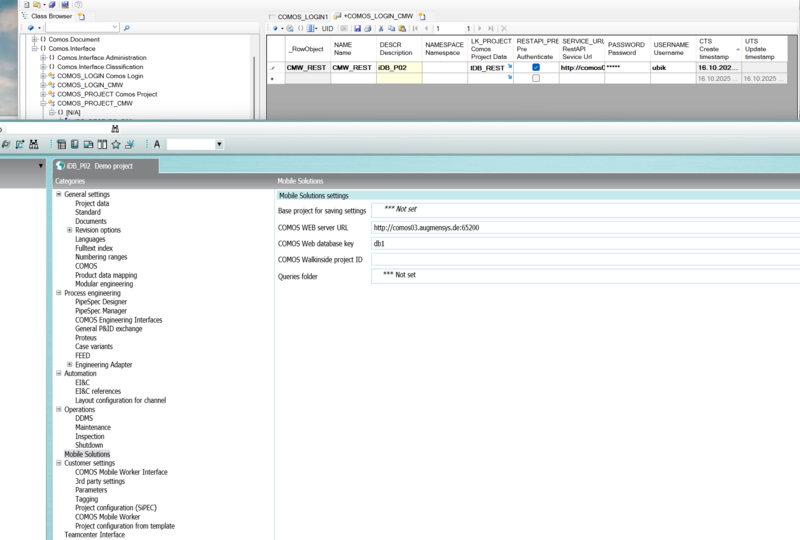Click the binoculars search icon in COMOS toolbar
The height and width of the screenshot is (540, 800).
pyautogui.click(x=33, y=145)
